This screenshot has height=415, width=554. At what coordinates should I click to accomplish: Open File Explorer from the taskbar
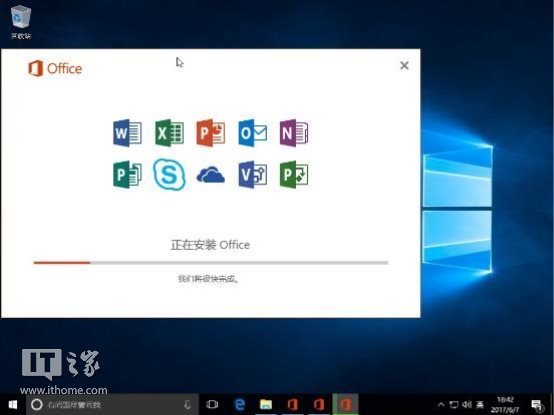(x=266, y=404)
